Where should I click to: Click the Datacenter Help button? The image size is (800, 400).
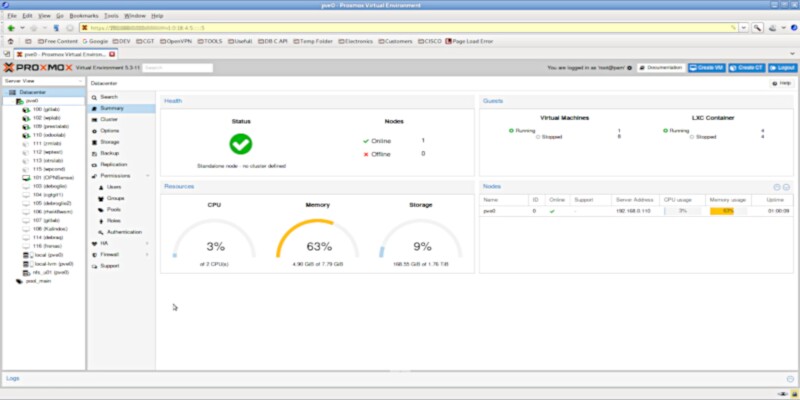point(782,83)
